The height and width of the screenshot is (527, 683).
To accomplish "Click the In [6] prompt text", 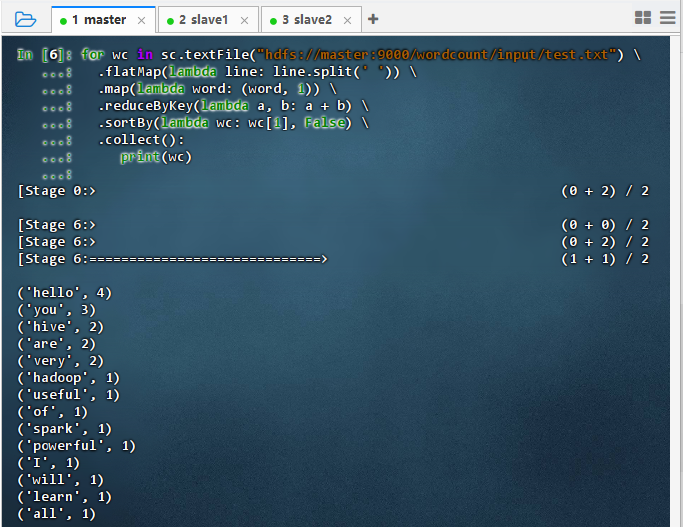I will pyautogui.click(x=45, y=55).
